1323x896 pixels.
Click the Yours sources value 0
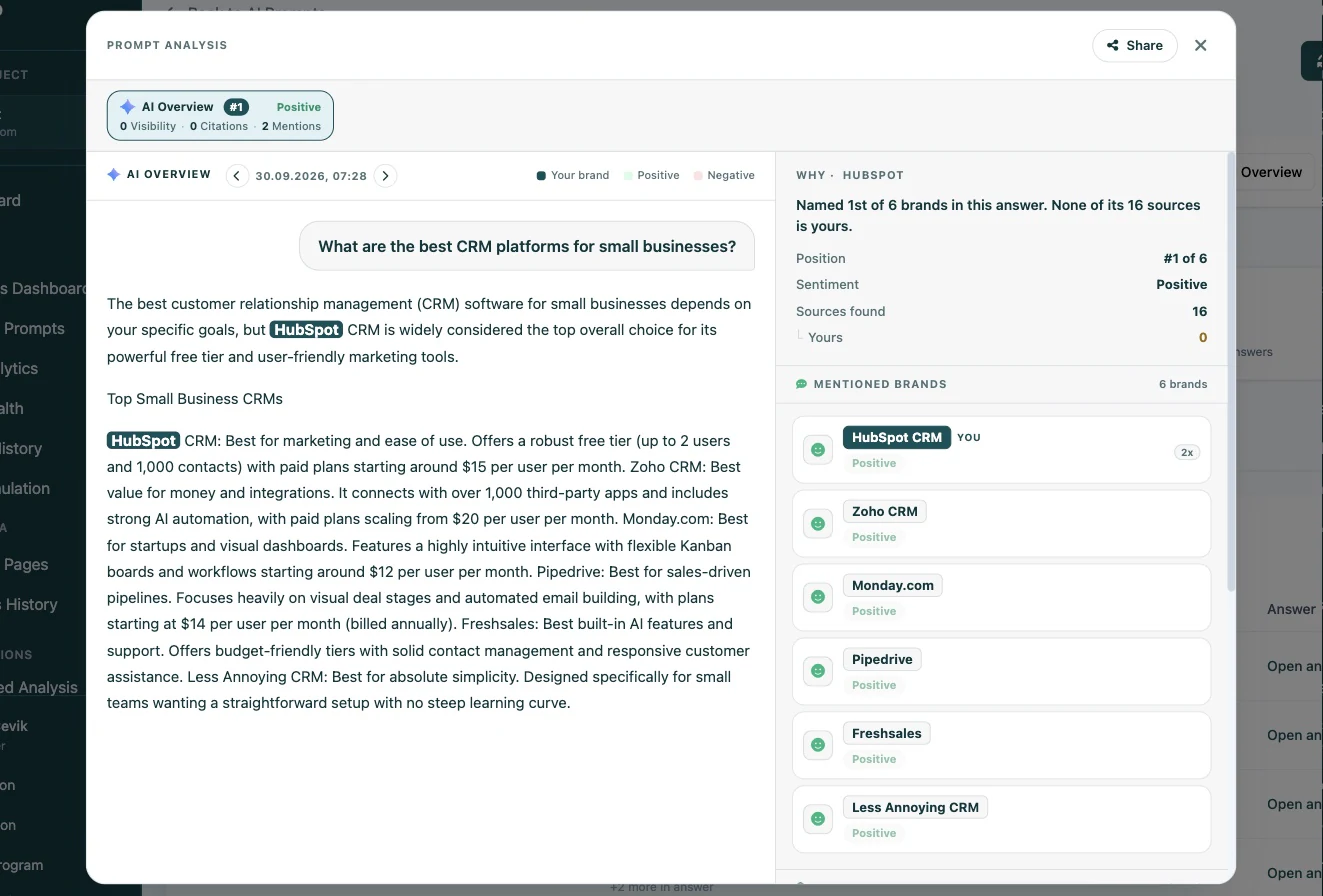pyautogui.click(x=1203, y=337)
